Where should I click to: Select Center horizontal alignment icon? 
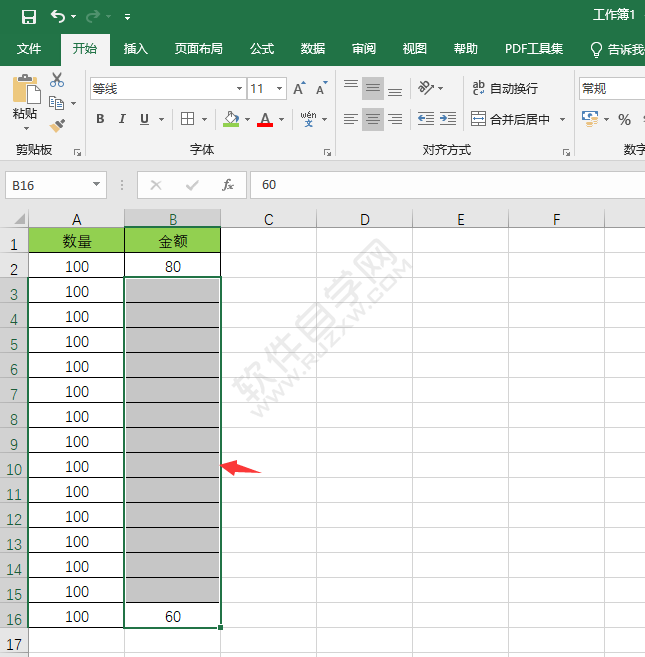click(373, 119)
